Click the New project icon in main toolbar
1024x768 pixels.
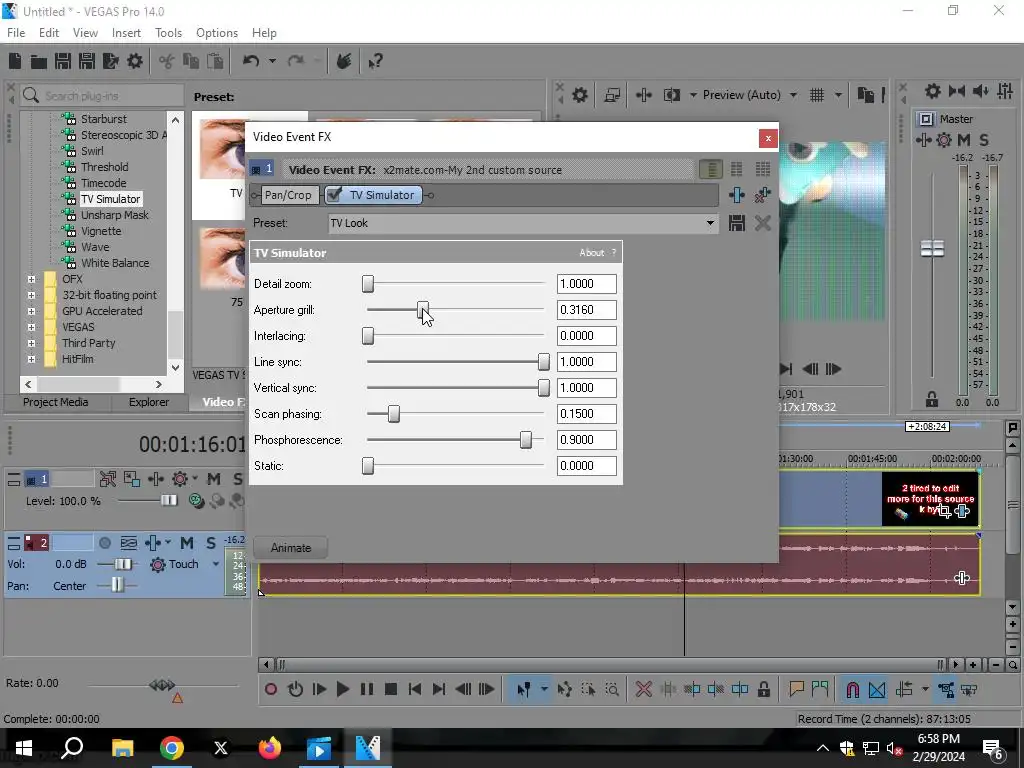point(15,61)
